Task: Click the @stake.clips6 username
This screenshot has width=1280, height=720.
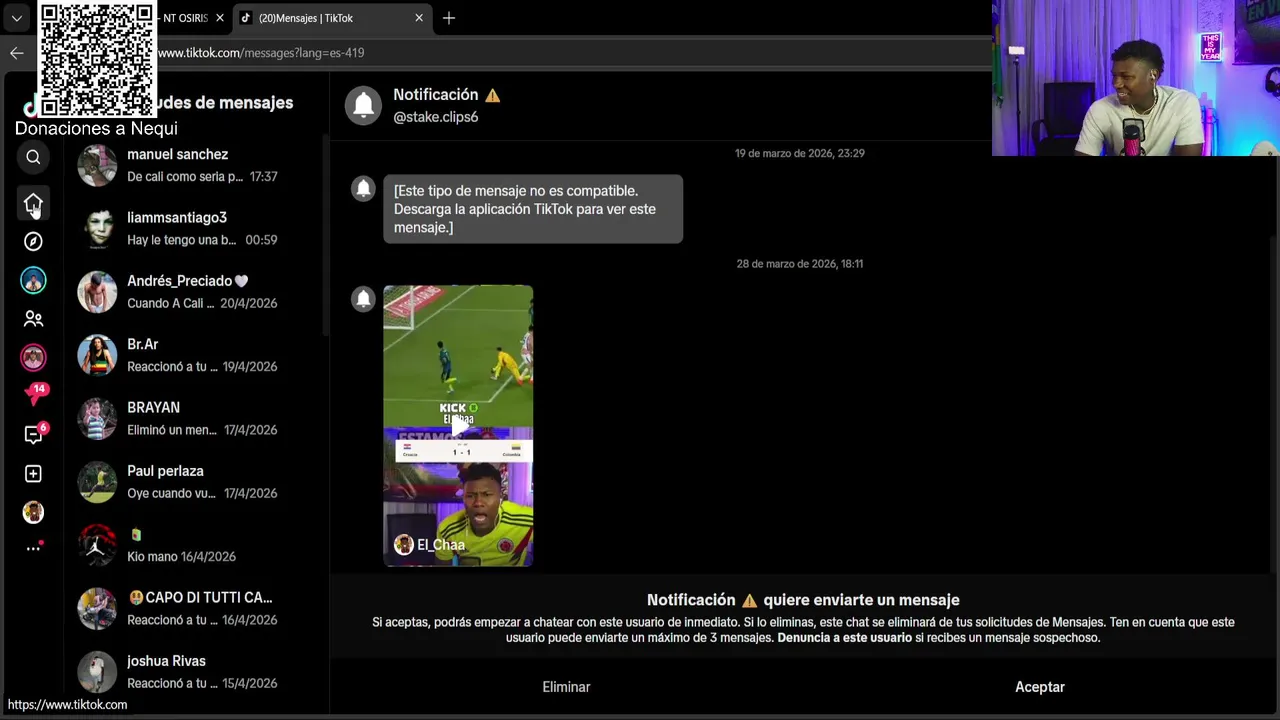Action: tap(435, 117)
